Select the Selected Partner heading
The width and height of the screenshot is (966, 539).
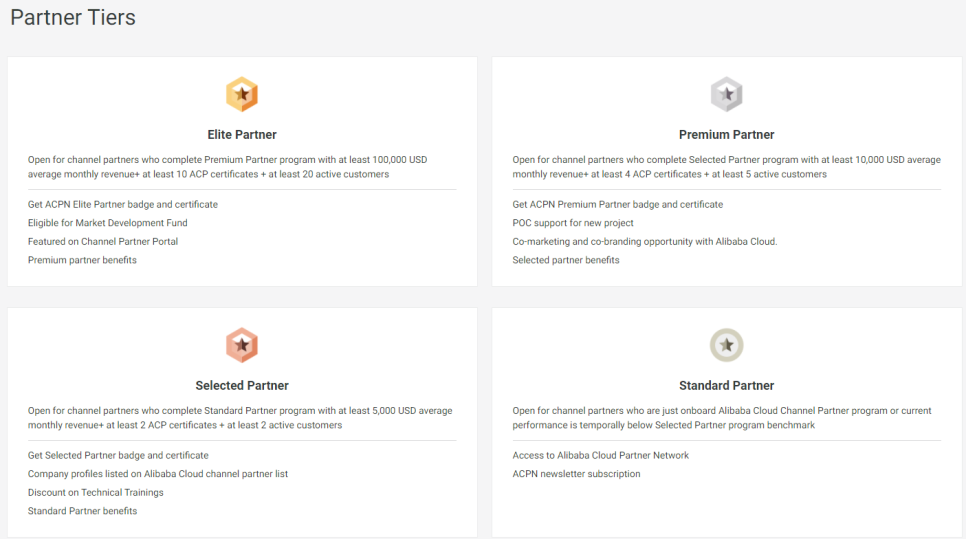pos(242,386)
